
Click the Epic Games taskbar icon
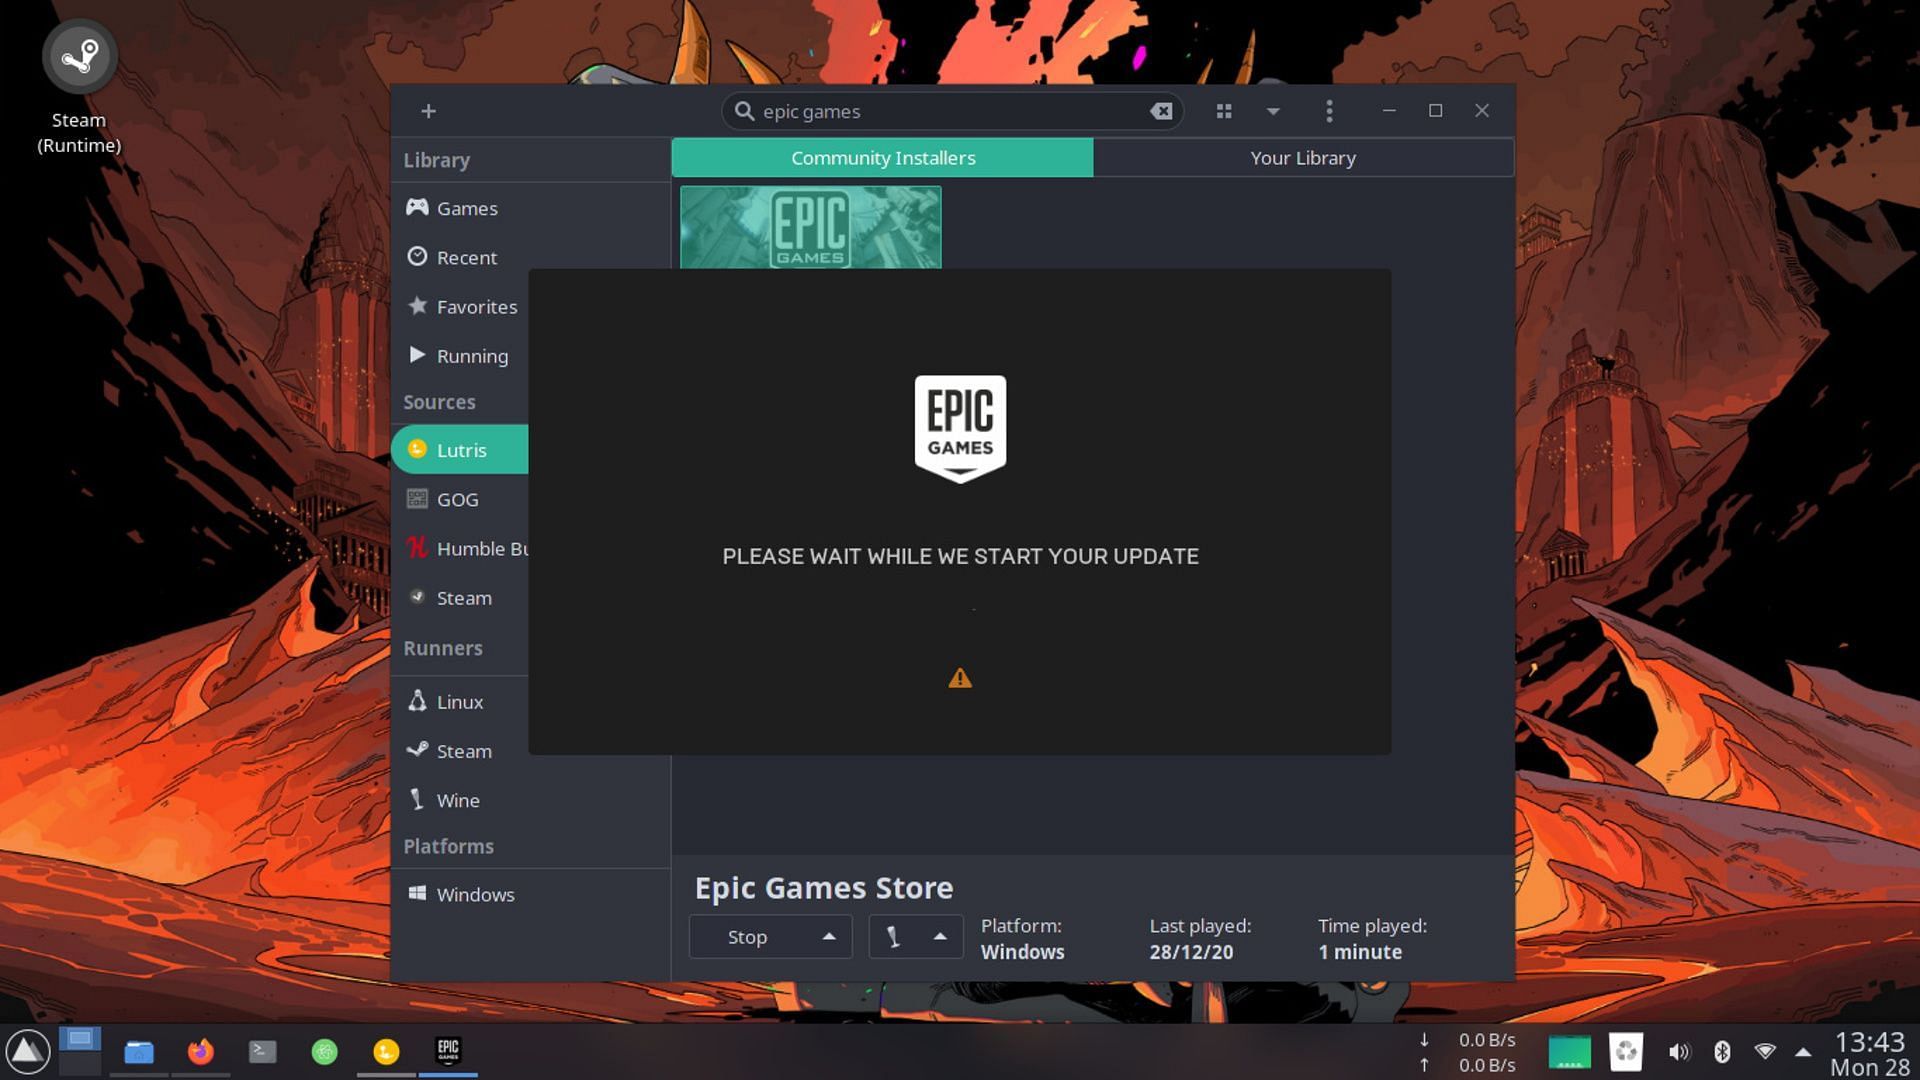coord(447,1050)
